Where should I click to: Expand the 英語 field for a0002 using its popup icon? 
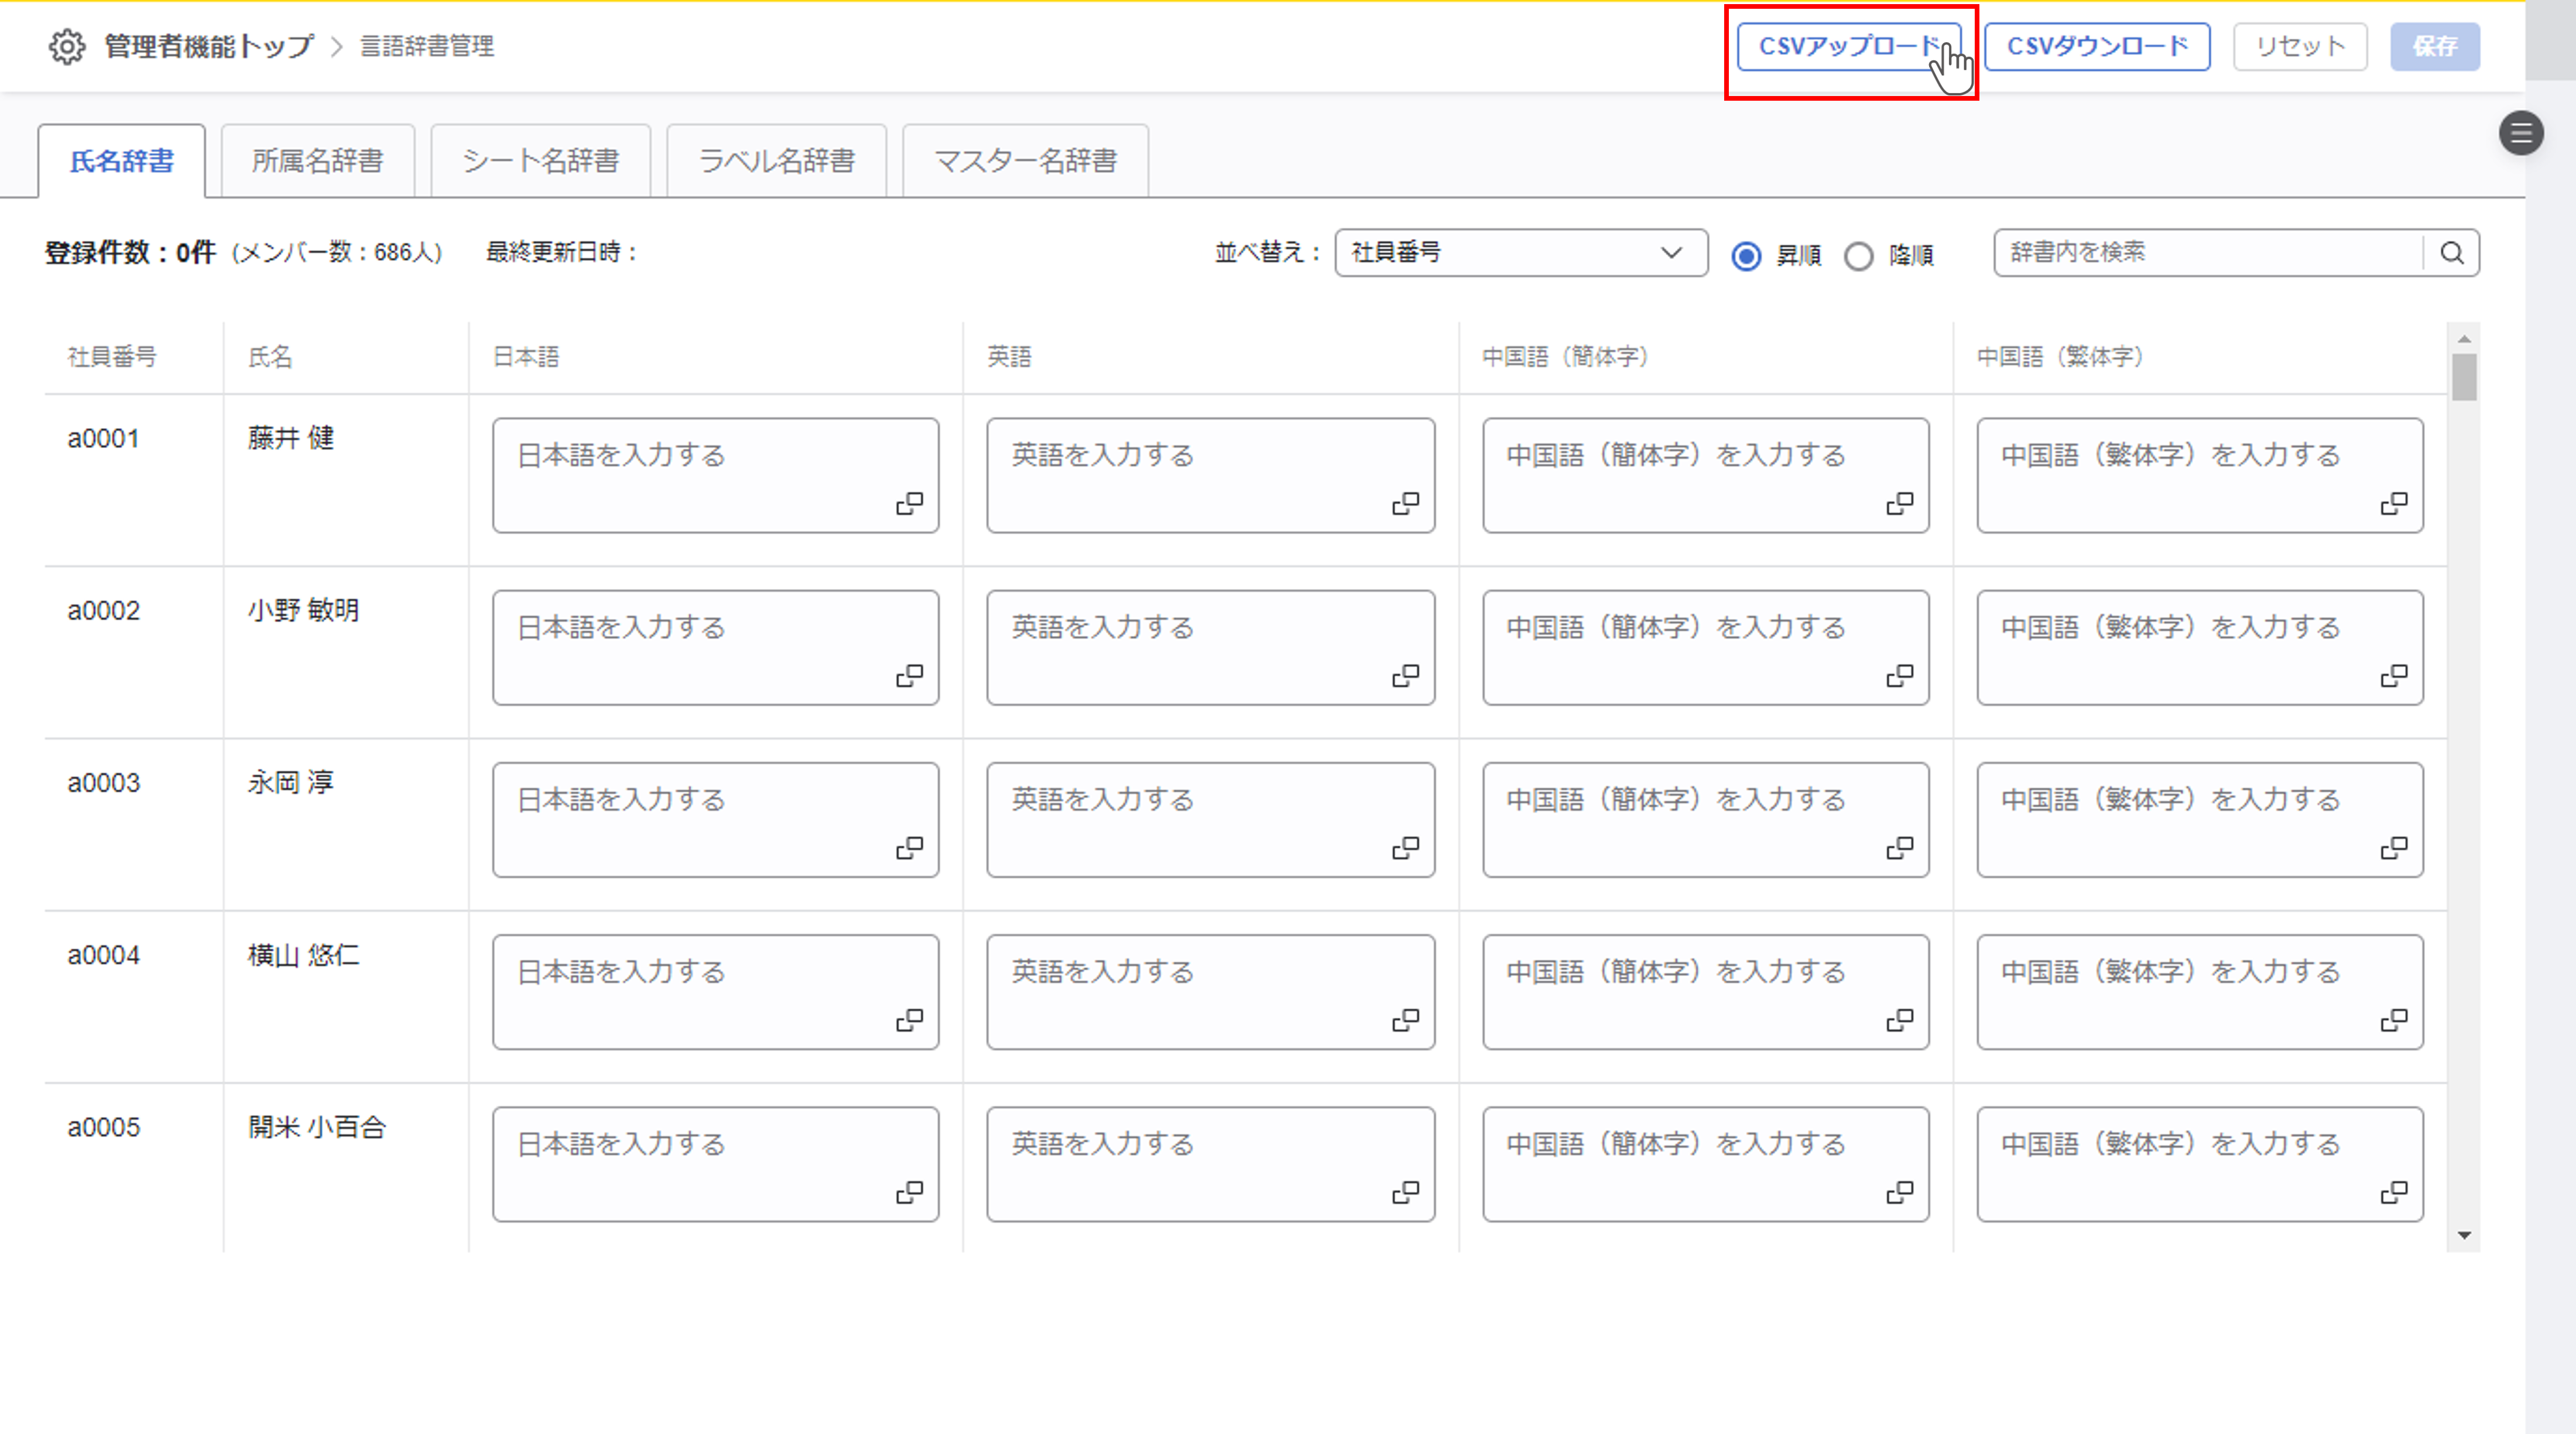point(1405,676)
